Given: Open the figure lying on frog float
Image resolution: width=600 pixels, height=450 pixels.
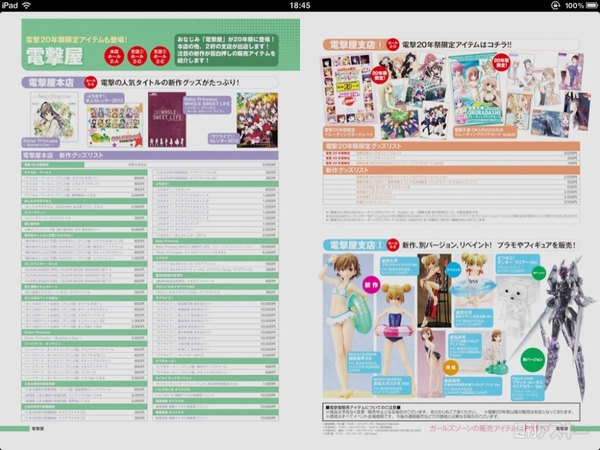Looking at the screenshot, I should click(494, 354).
